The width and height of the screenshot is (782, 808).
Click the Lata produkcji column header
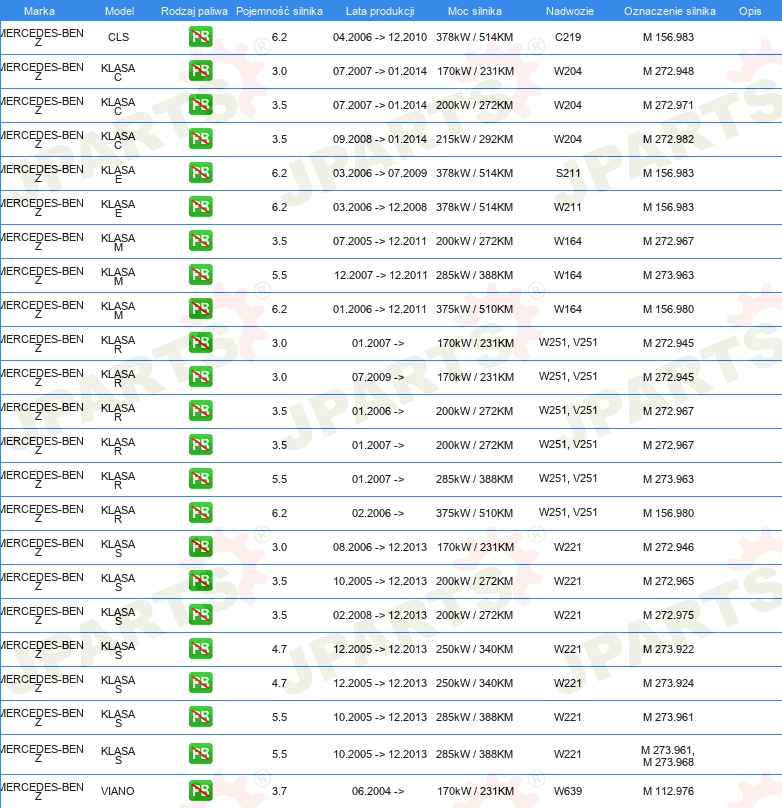(x=380, y=11)
